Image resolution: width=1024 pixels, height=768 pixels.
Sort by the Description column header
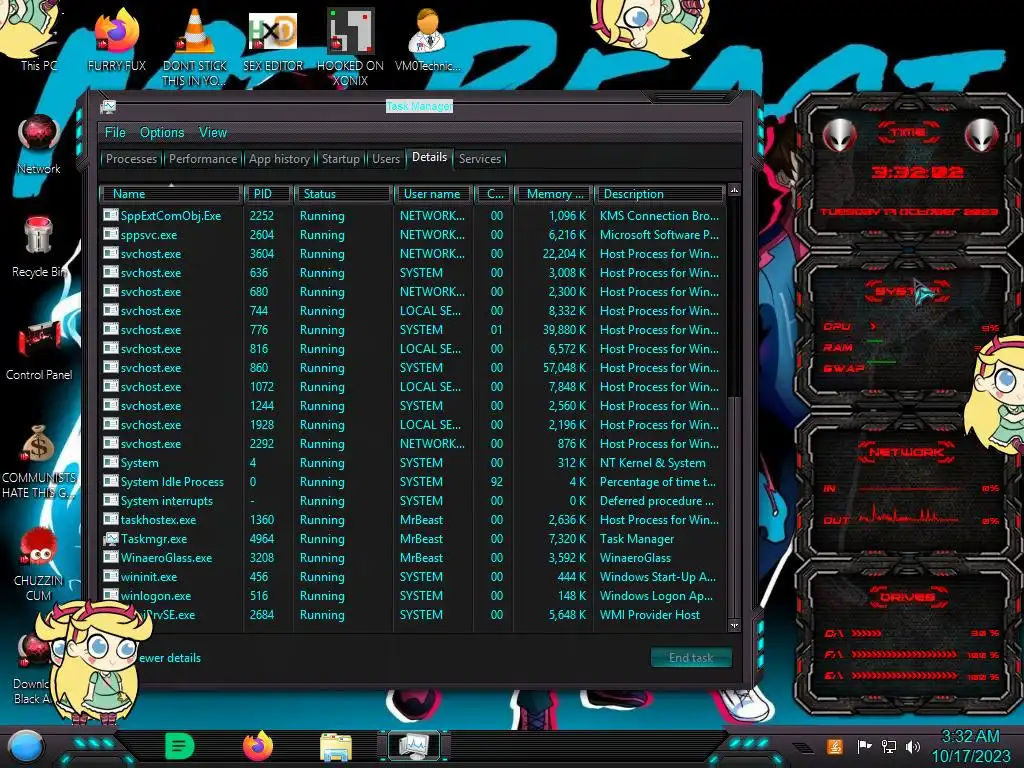click(x=658, y=194)
